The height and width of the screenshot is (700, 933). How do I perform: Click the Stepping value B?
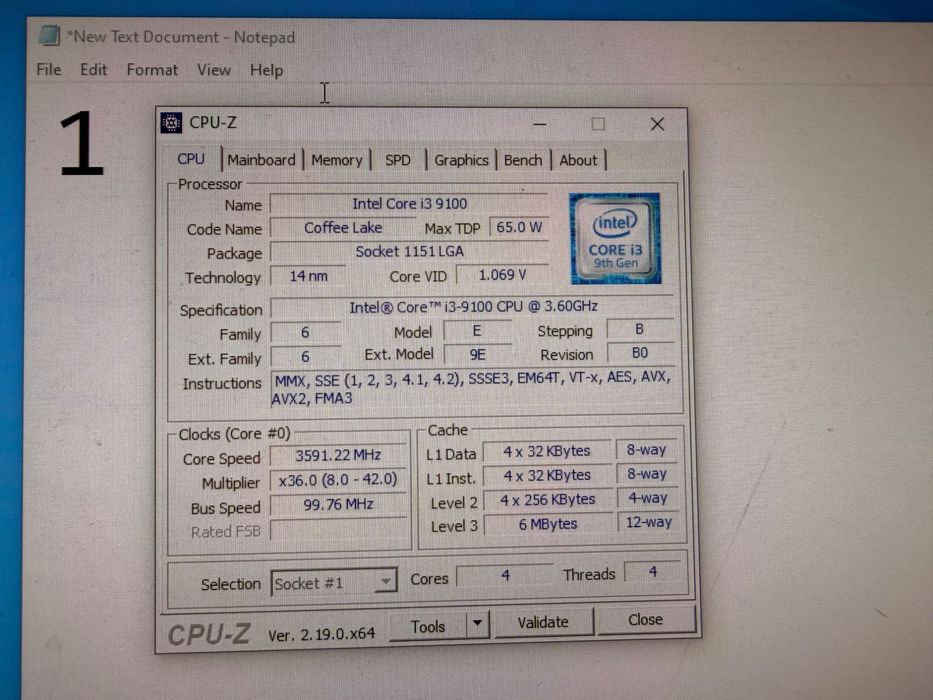(640, 329)
